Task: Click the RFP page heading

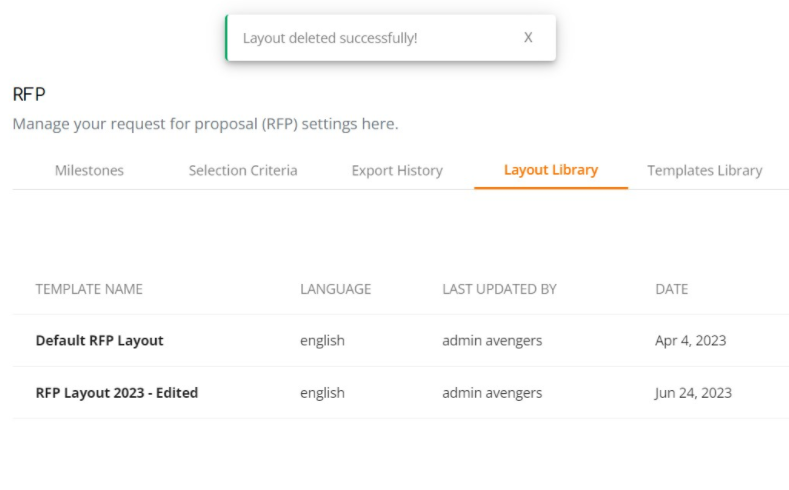Action: pos(29,94)
